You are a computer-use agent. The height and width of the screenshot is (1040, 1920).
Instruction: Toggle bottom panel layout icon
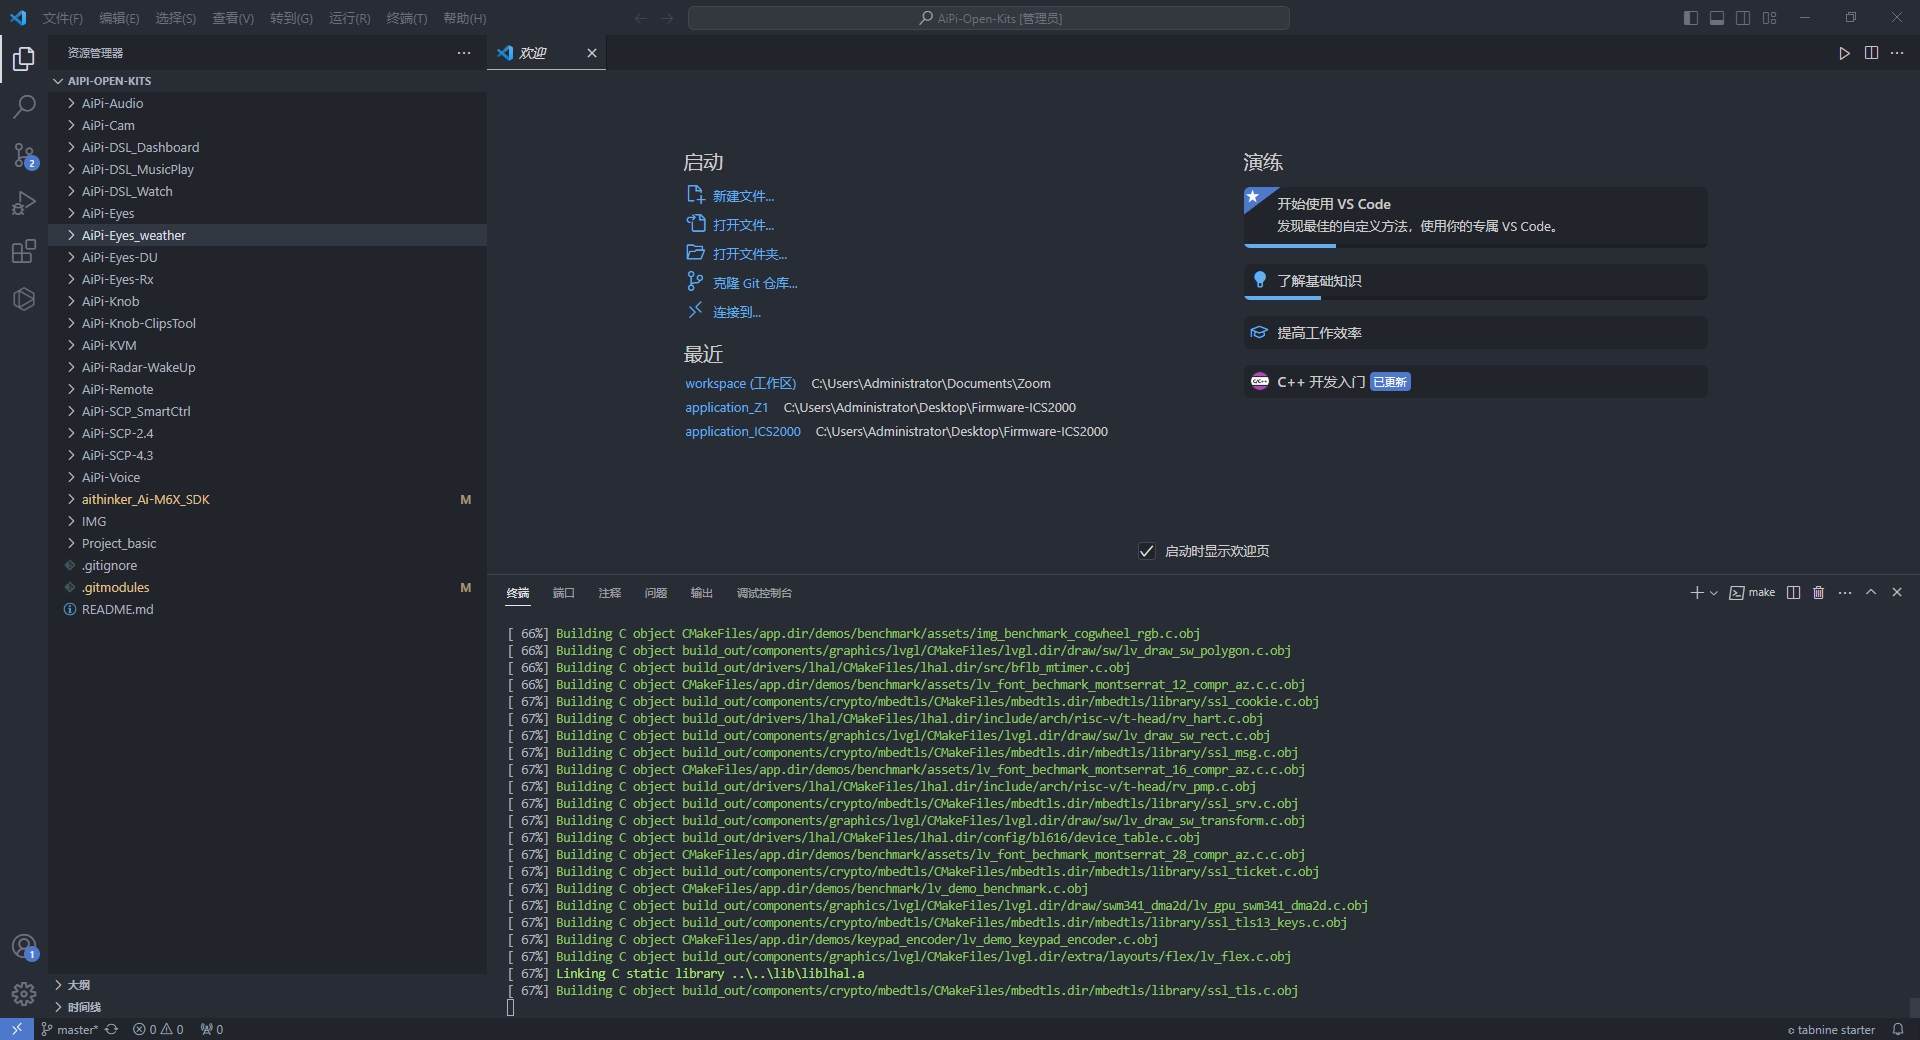point(1717,18)
